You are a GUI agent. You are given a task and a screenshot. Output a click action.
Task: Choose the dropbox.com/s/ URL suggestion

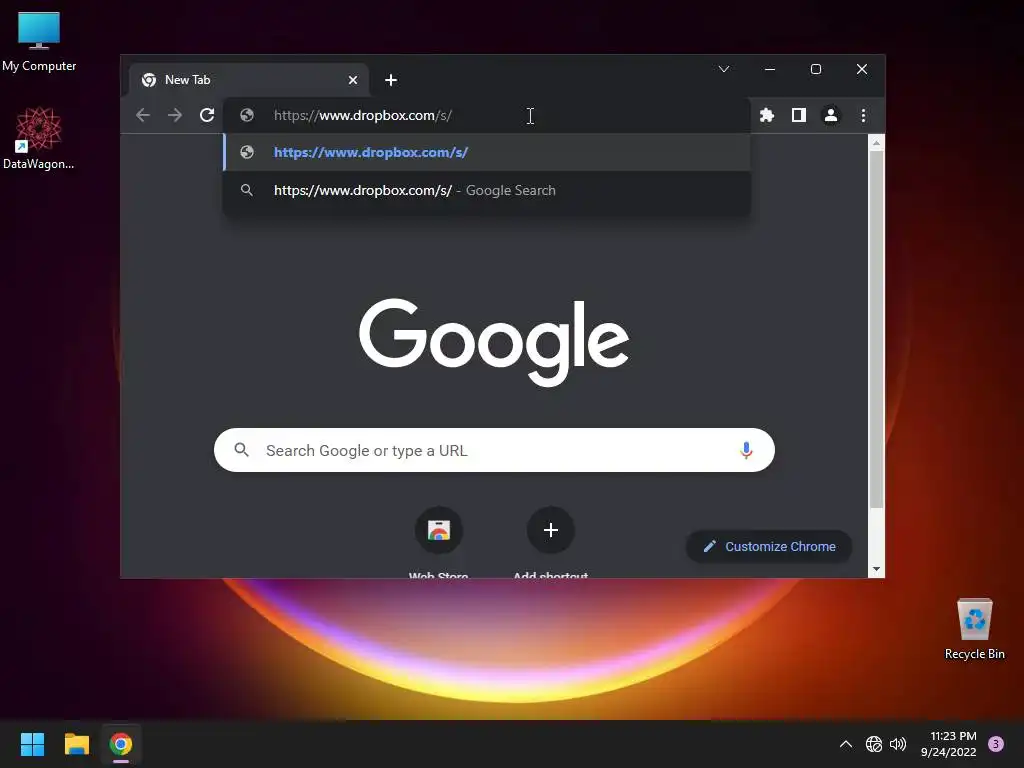coord(487,152)
